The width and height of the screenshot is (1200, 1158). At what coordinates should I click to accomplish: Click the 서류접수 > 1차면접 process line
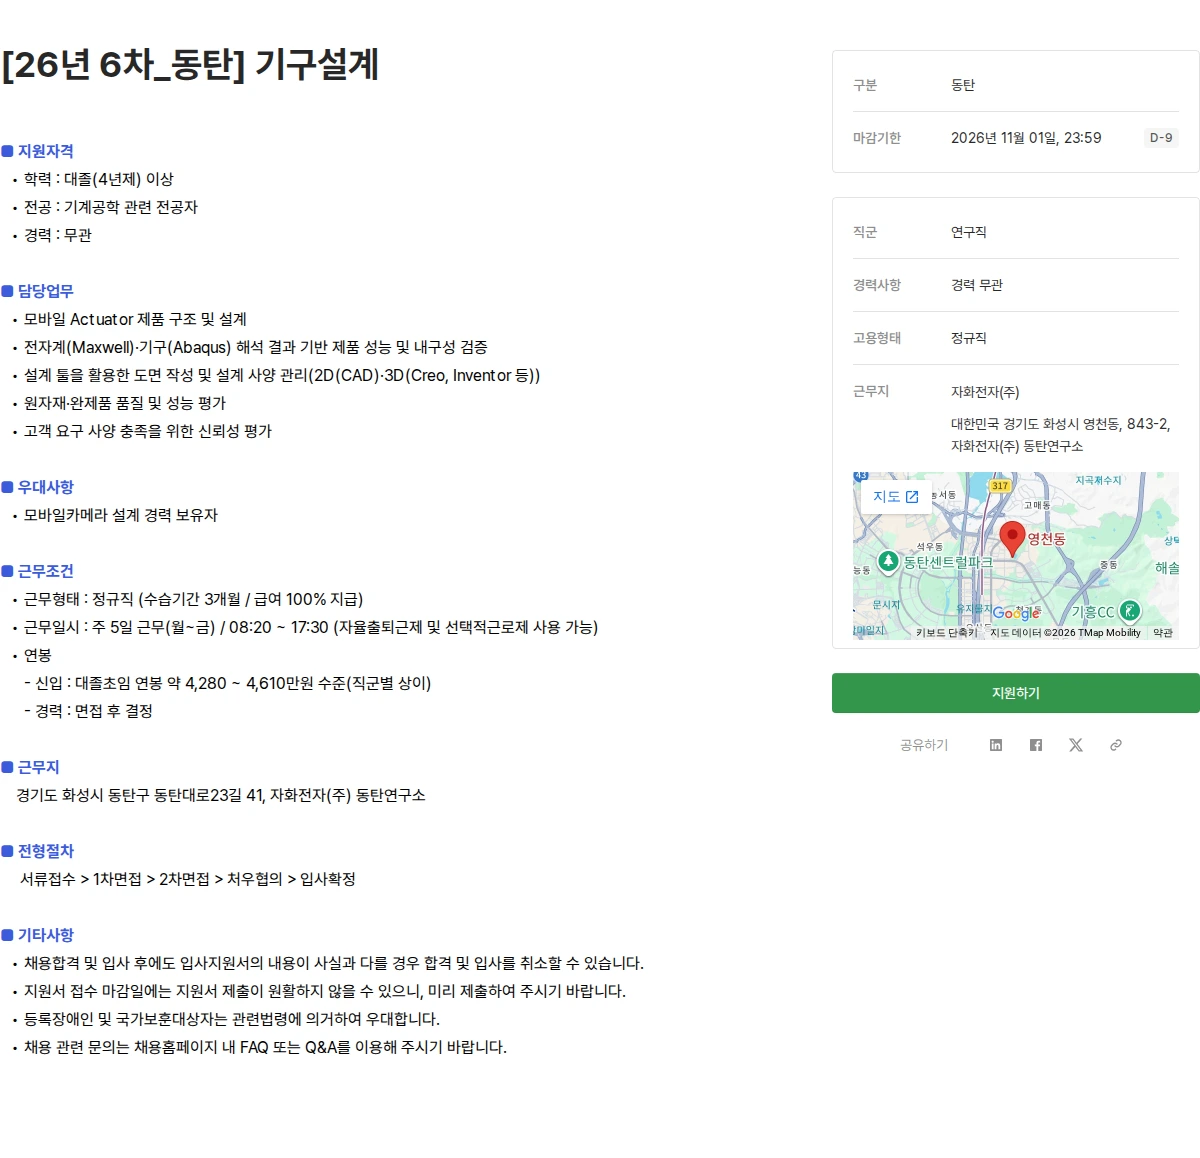(x=188, y=879)
